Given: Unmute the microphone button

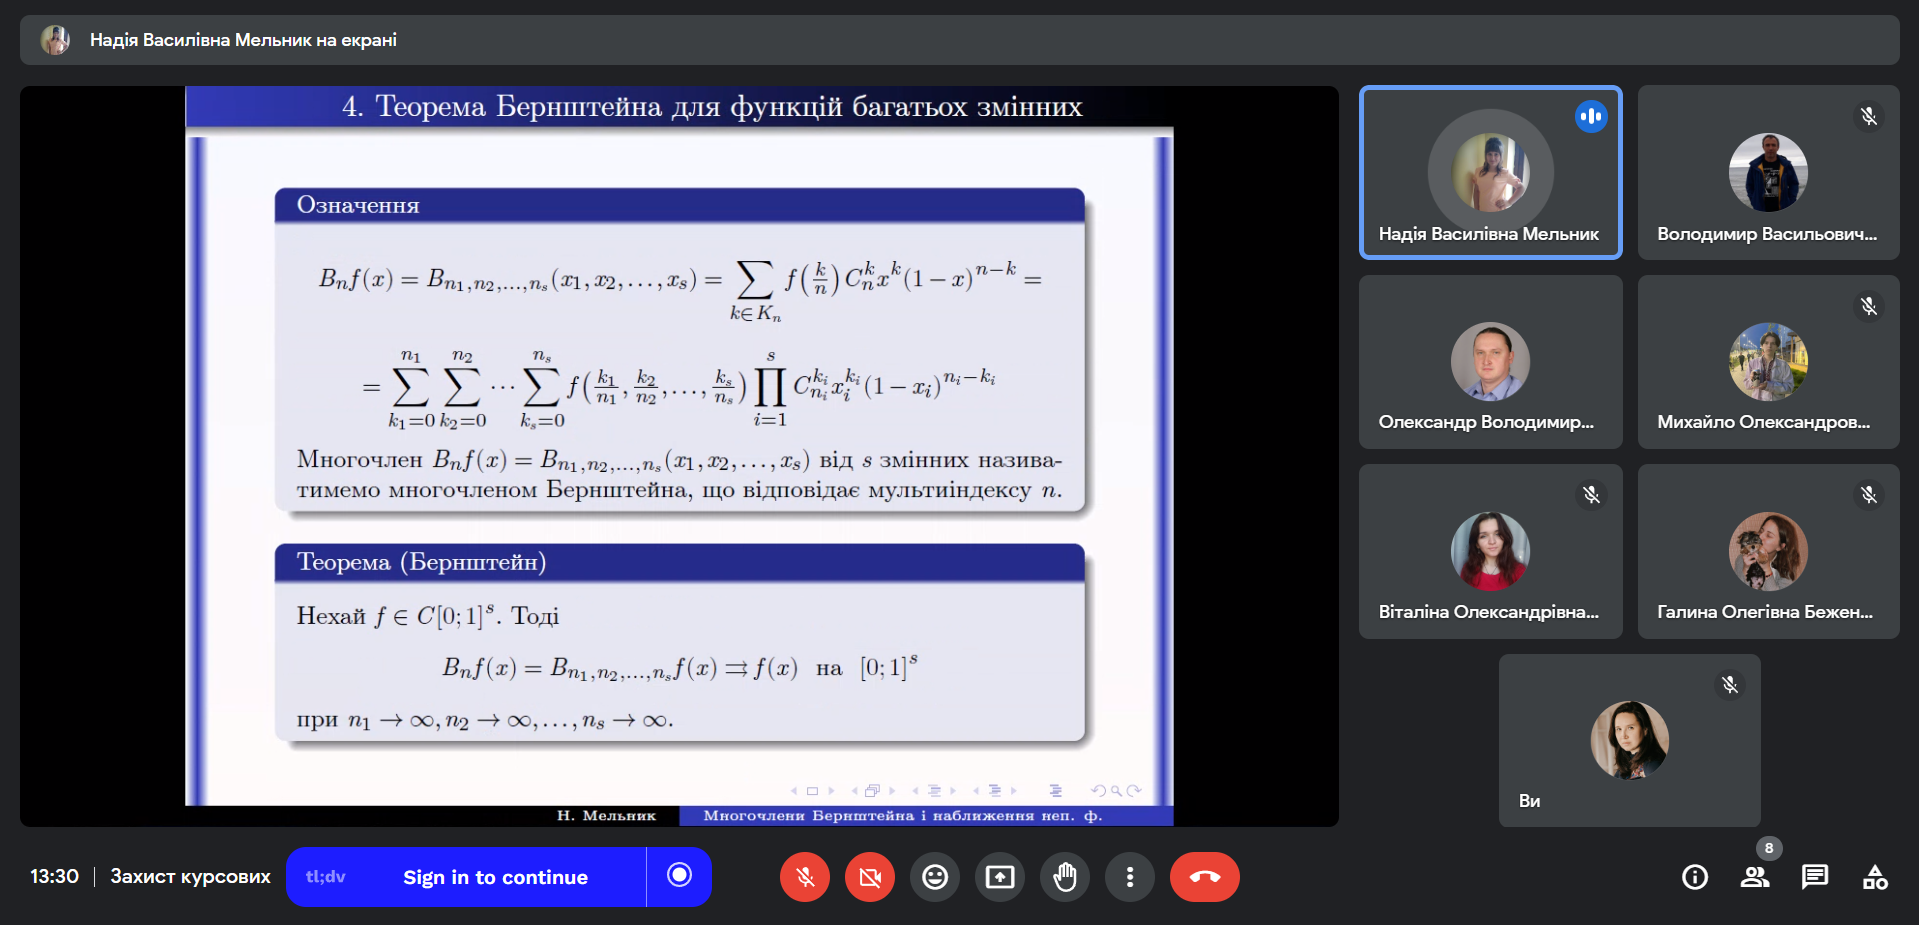Looking at the screenshot, I should point(805,877).
